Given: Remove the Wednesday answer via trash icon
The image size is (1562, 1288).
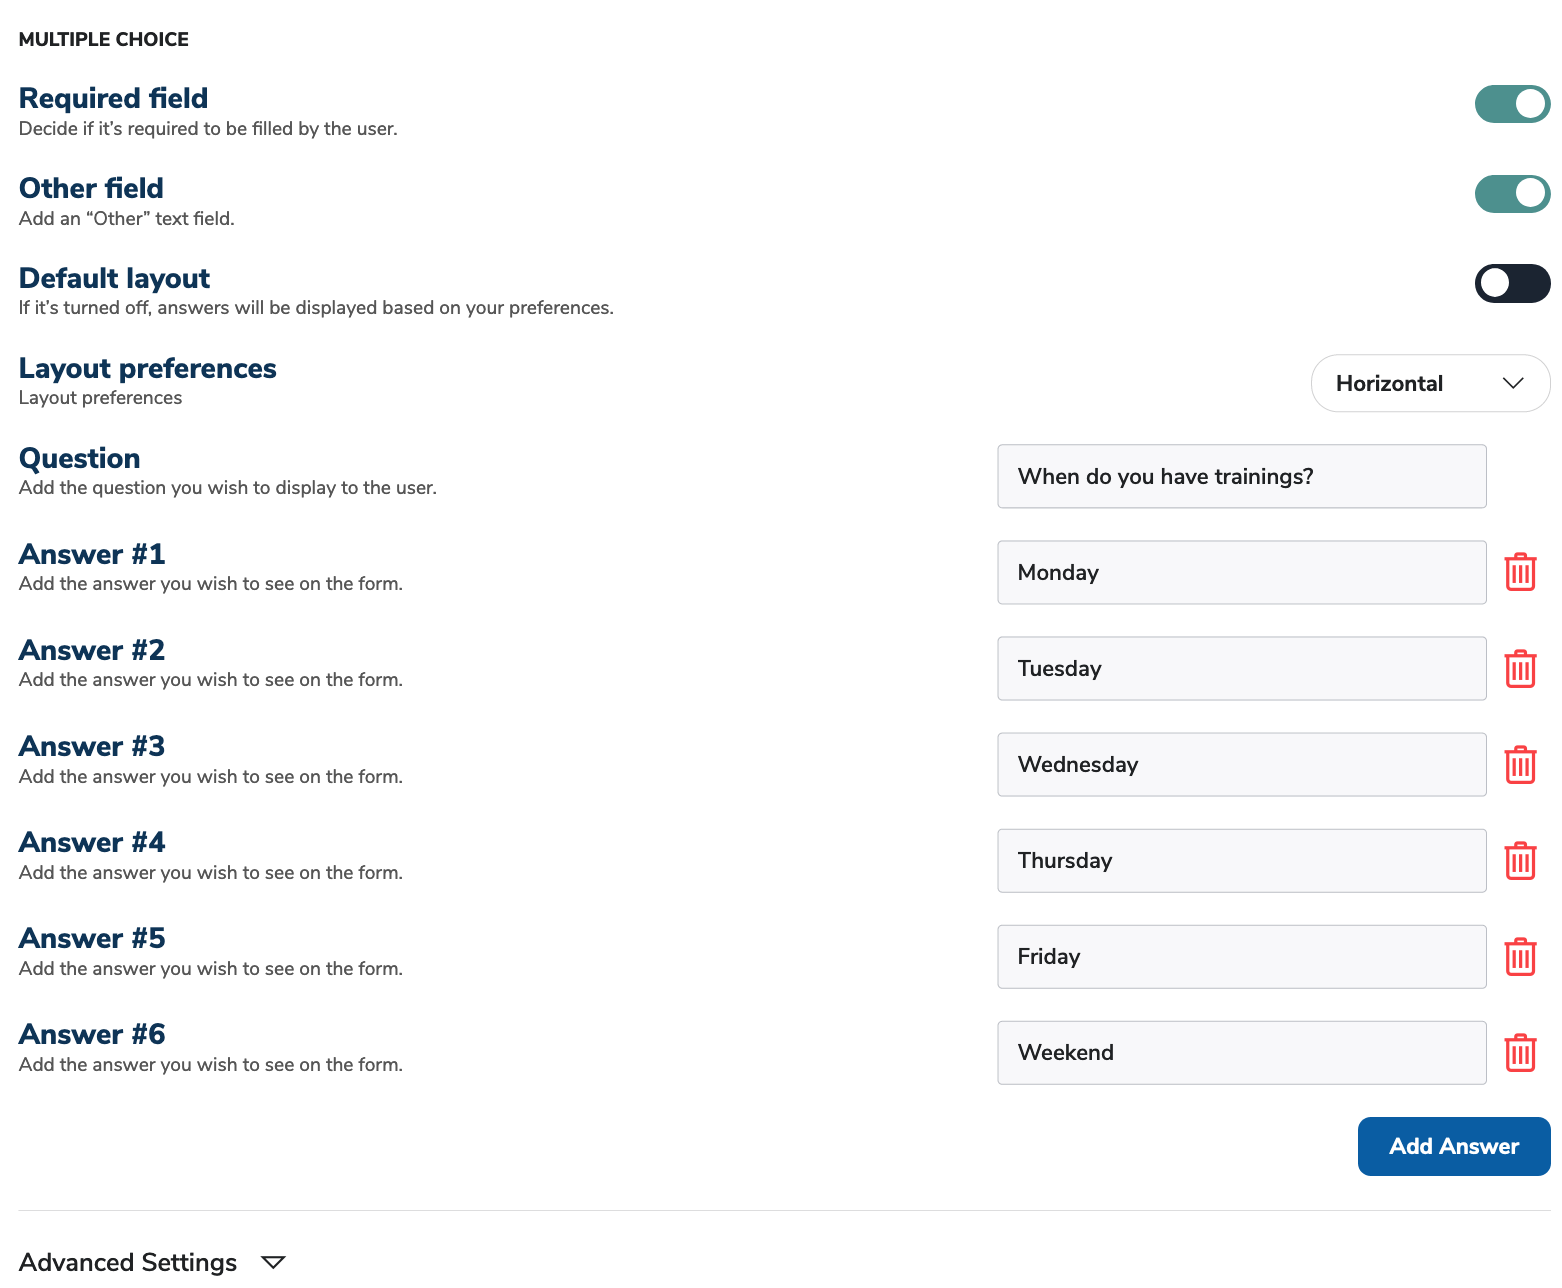Looking at the screenshot, I should 1520,765.
